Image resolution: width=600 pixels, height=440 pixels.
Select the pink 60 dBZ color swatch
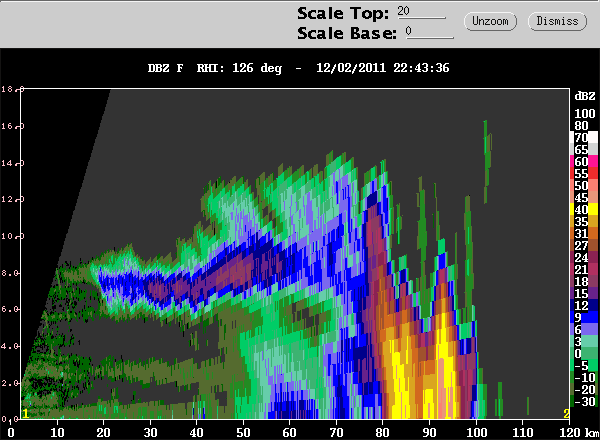pos(584,161)
